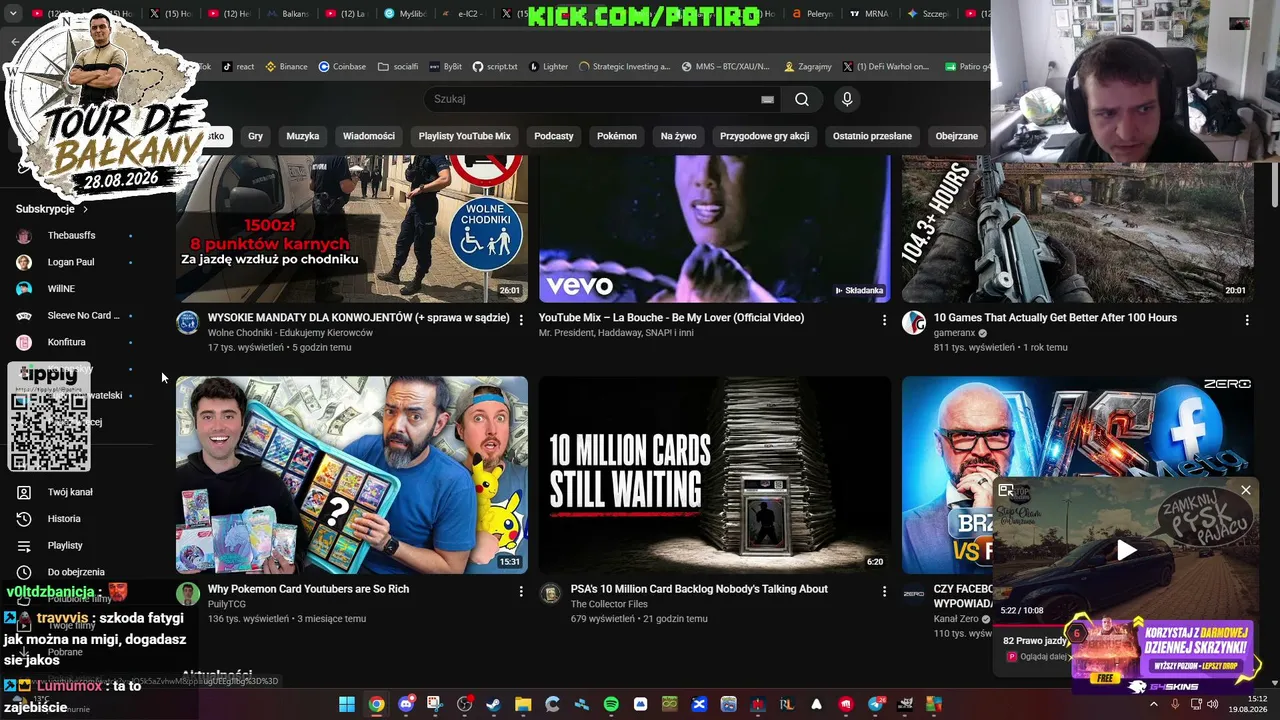Filter feed by Pokémon chip

pos(617,136)
